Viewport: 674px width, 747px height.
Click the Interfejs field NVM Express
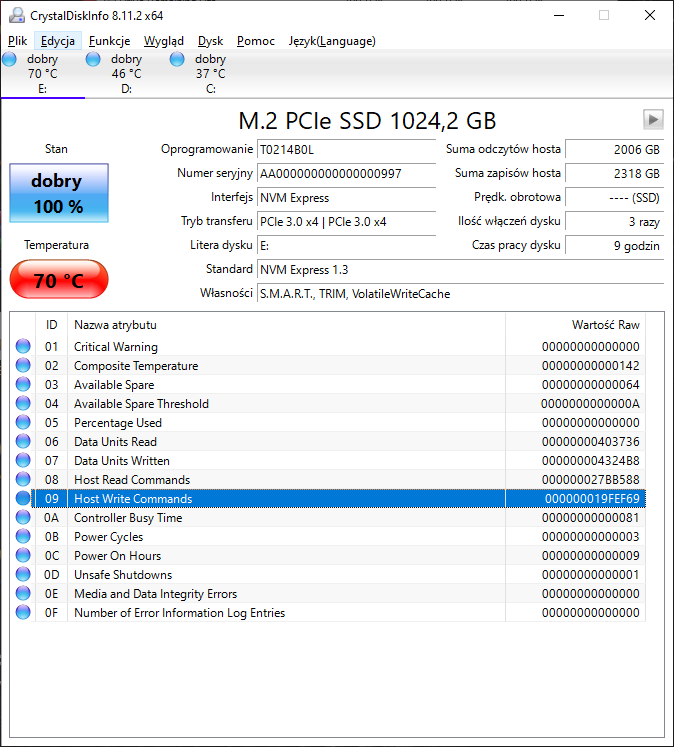pyautogui.click(x=346, y=198)
